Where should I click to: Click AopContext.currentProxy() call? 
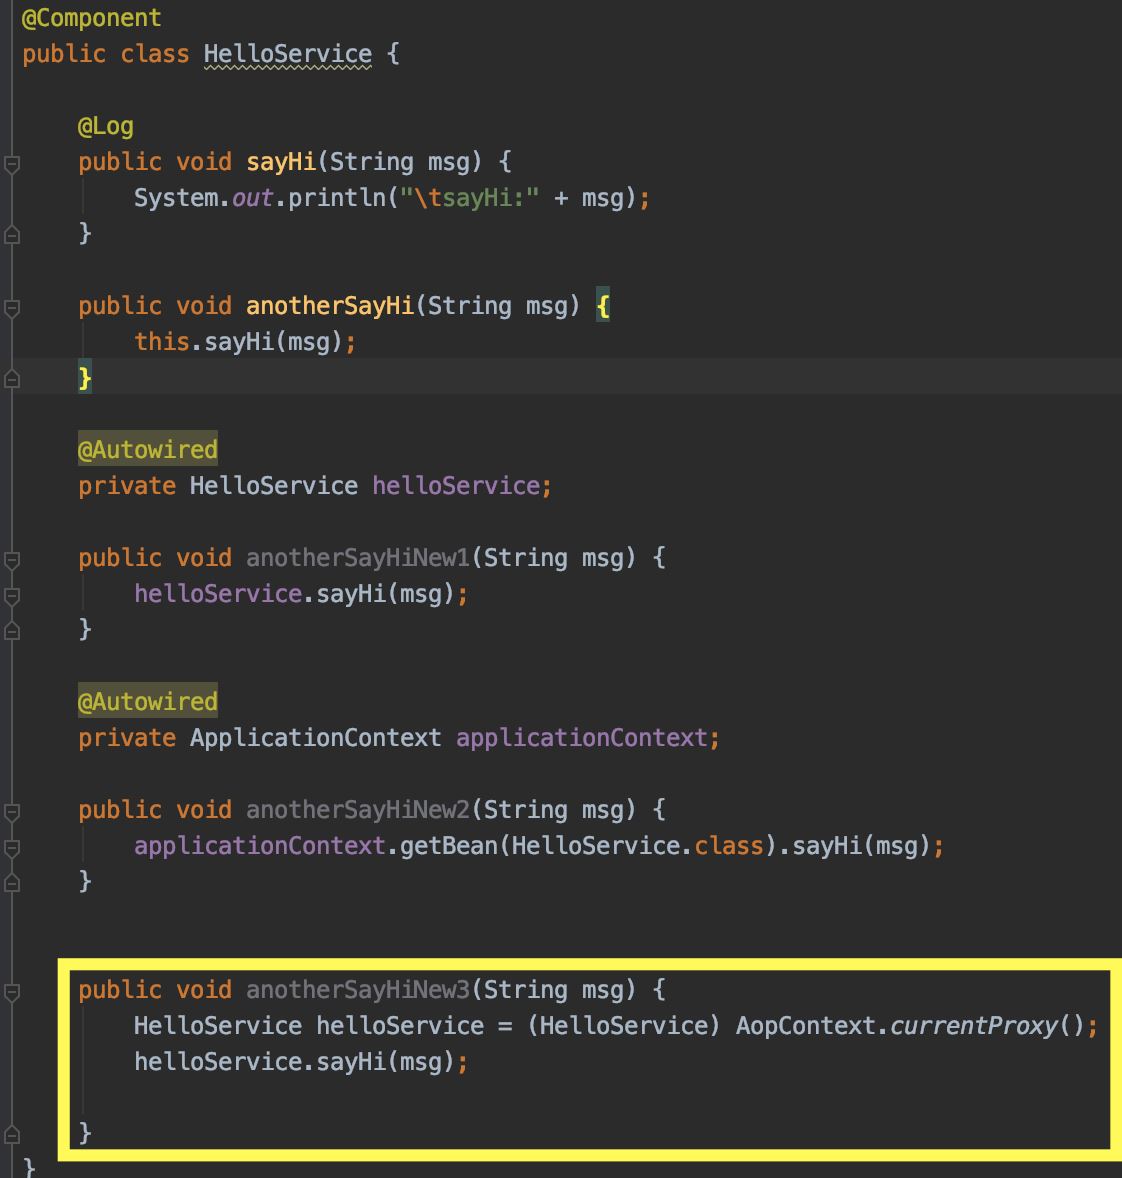click(x=910, y=1025)
